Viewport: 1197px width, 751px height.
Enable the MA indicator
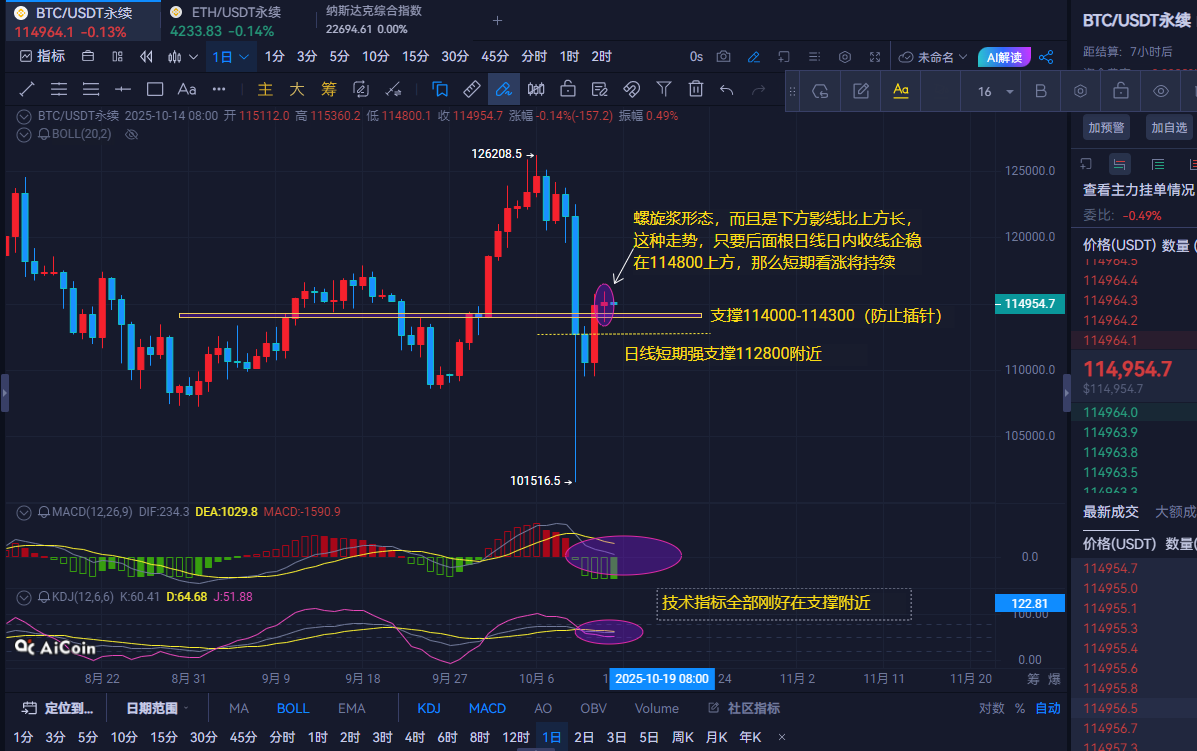coord(239,708)
